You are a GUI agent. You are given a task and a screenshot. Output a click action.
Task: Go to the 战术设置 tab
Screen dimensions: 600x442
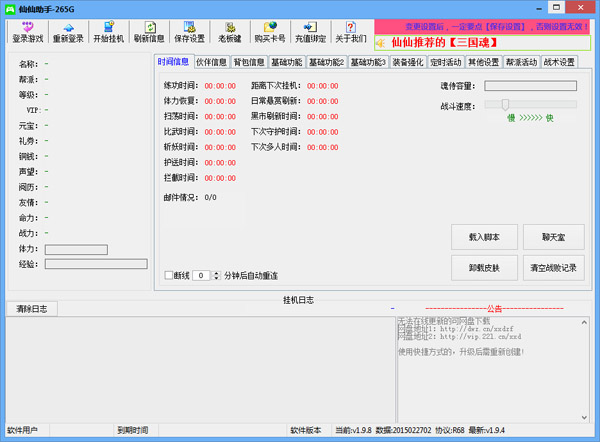coord(560,62)
